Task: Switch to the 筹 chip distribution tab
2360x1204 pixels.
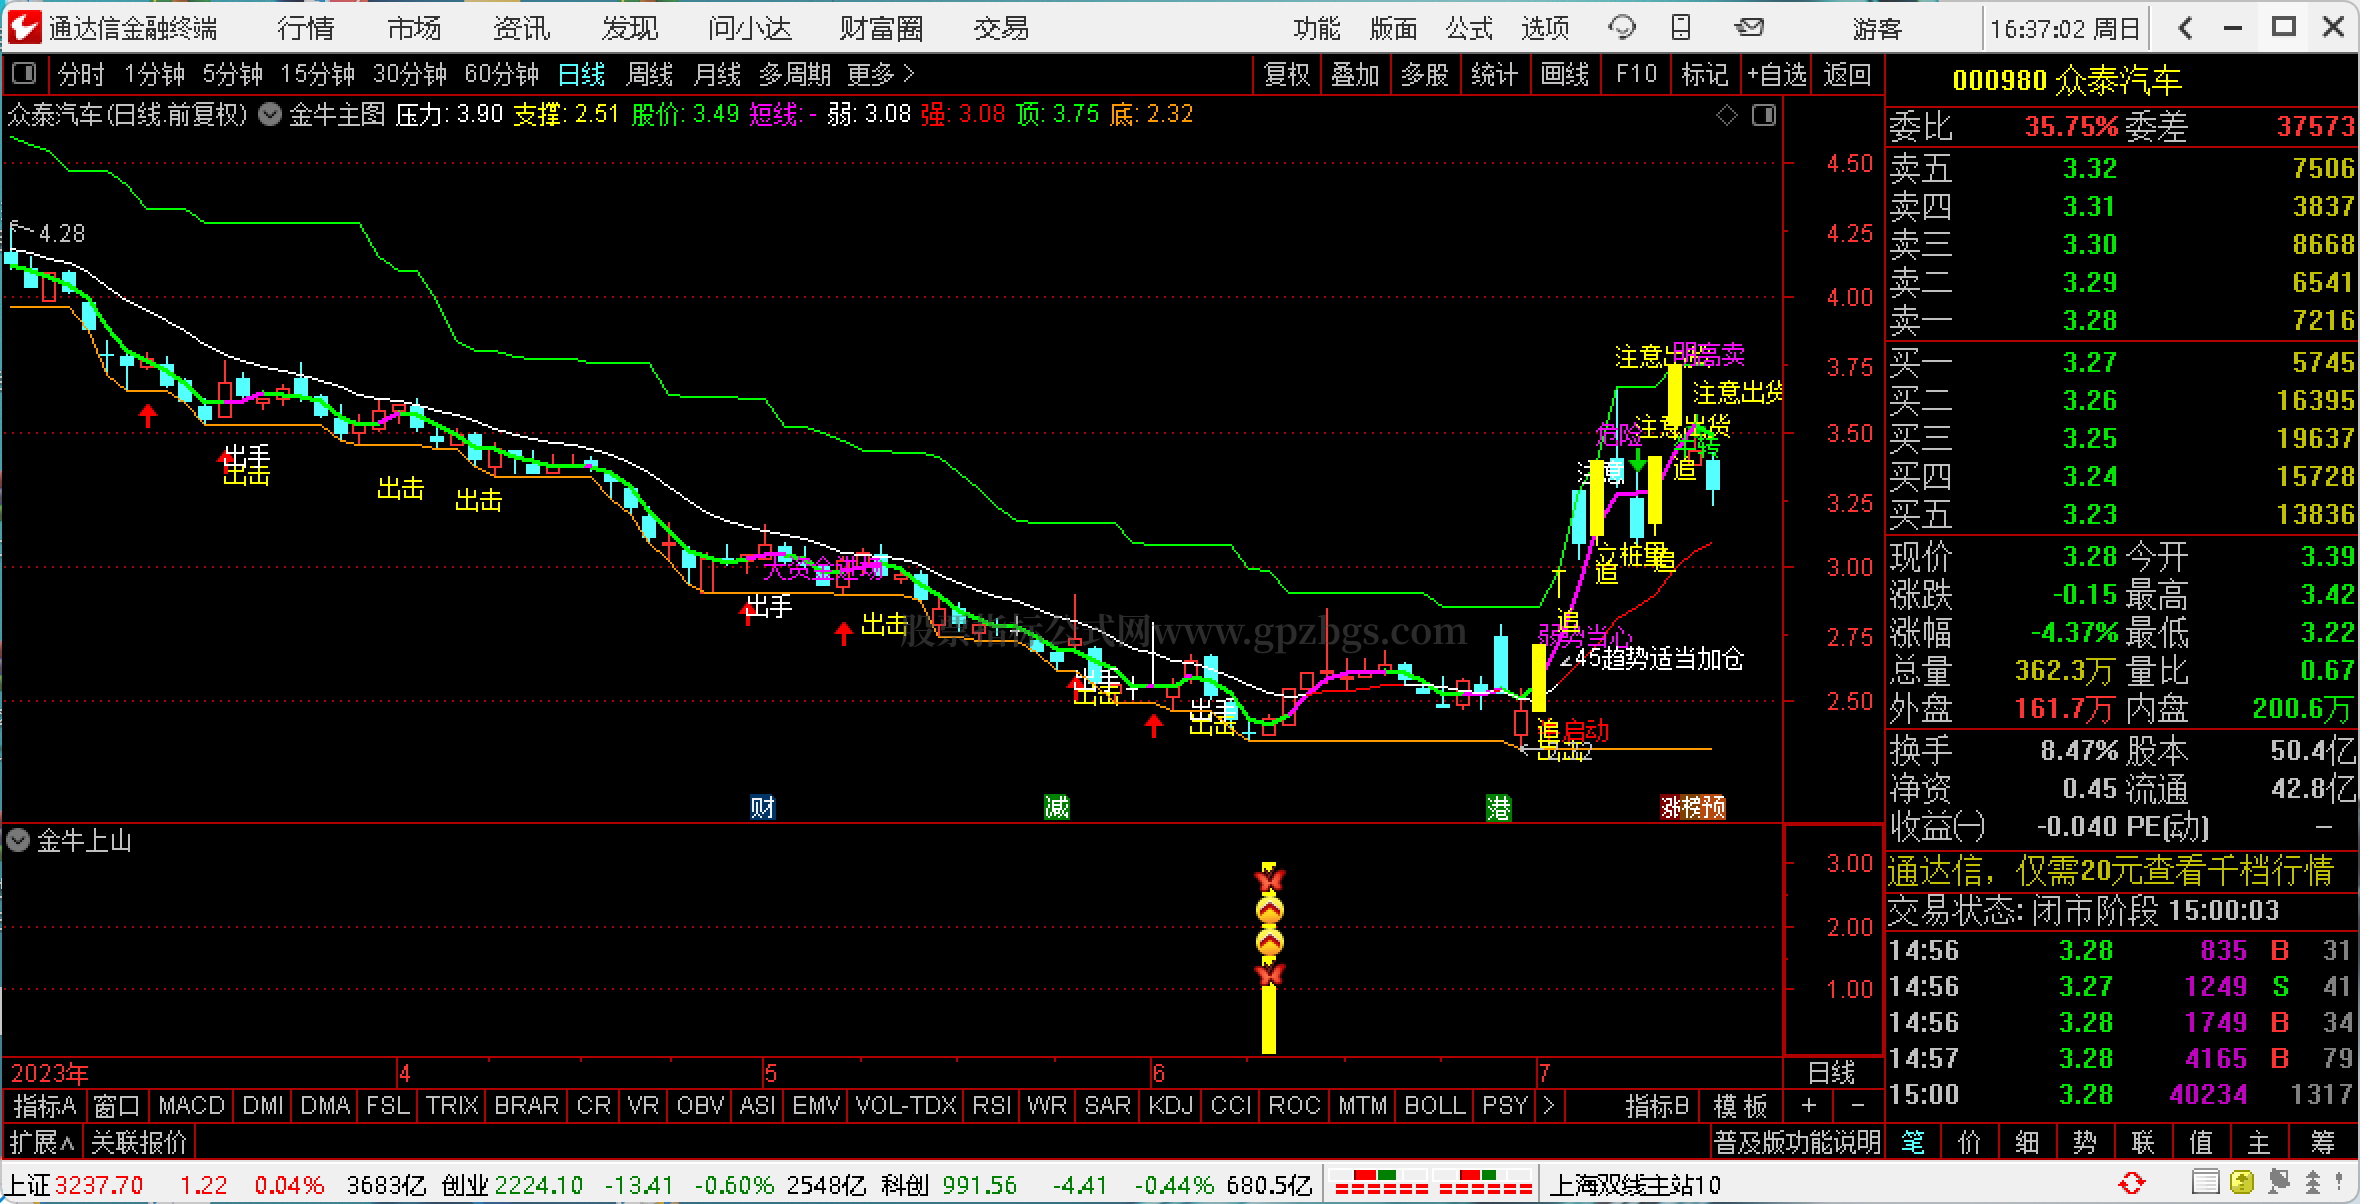Action: pos(2323,1141)
